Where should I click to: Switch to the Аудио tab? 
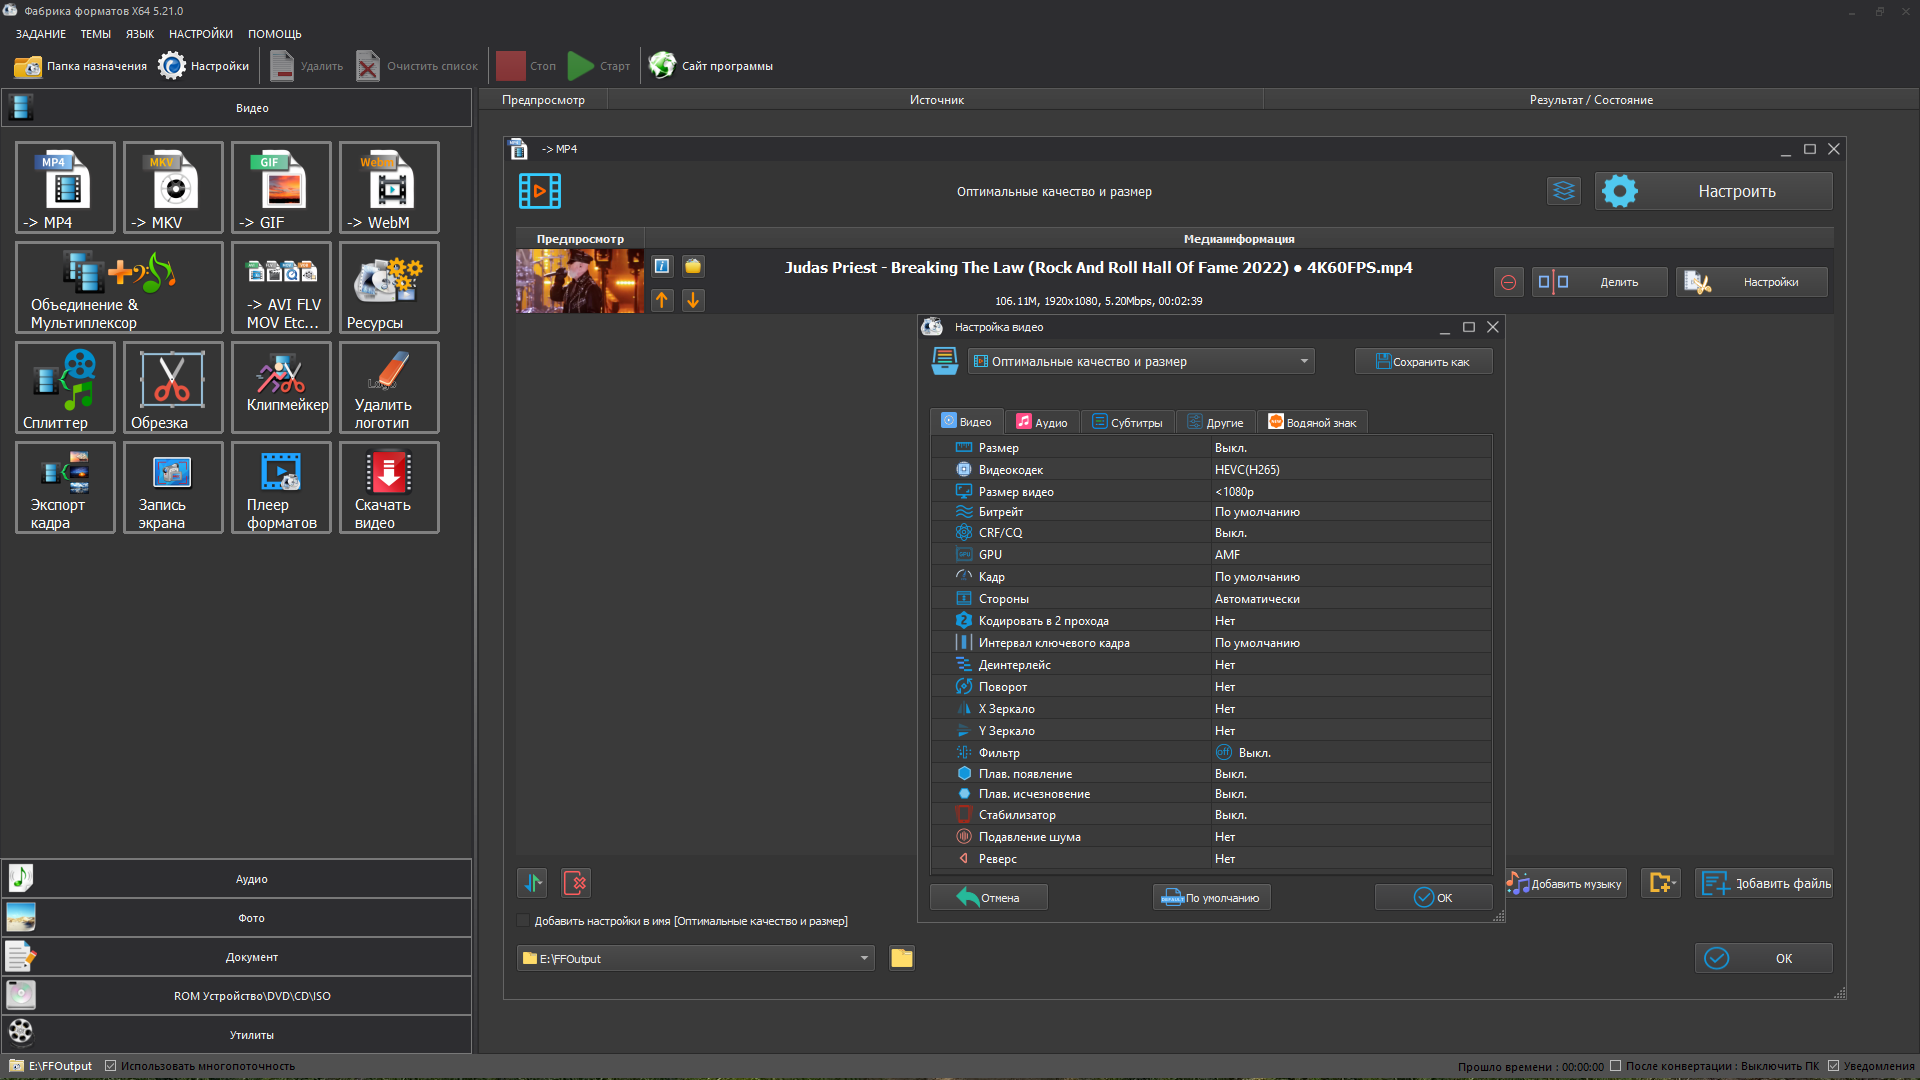coord(1042,422)
